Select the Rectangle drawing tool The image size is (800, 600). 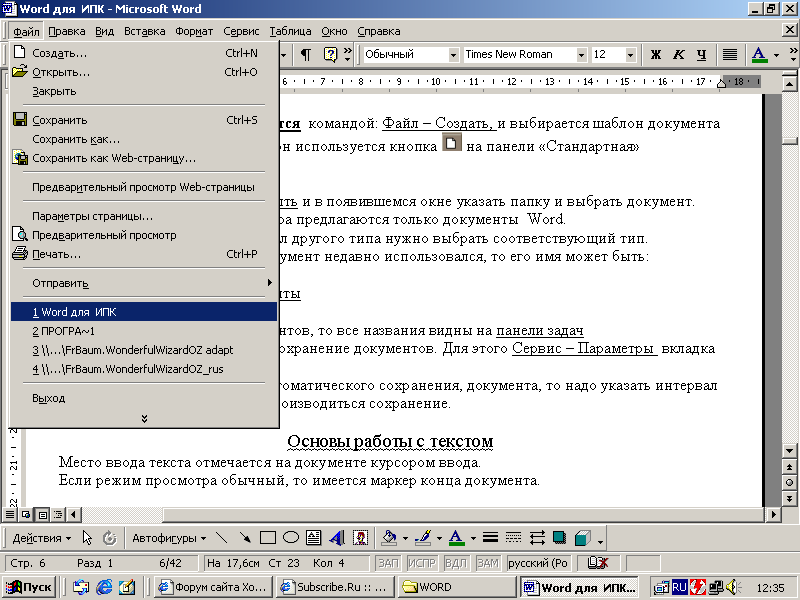[x=268, y=538]
